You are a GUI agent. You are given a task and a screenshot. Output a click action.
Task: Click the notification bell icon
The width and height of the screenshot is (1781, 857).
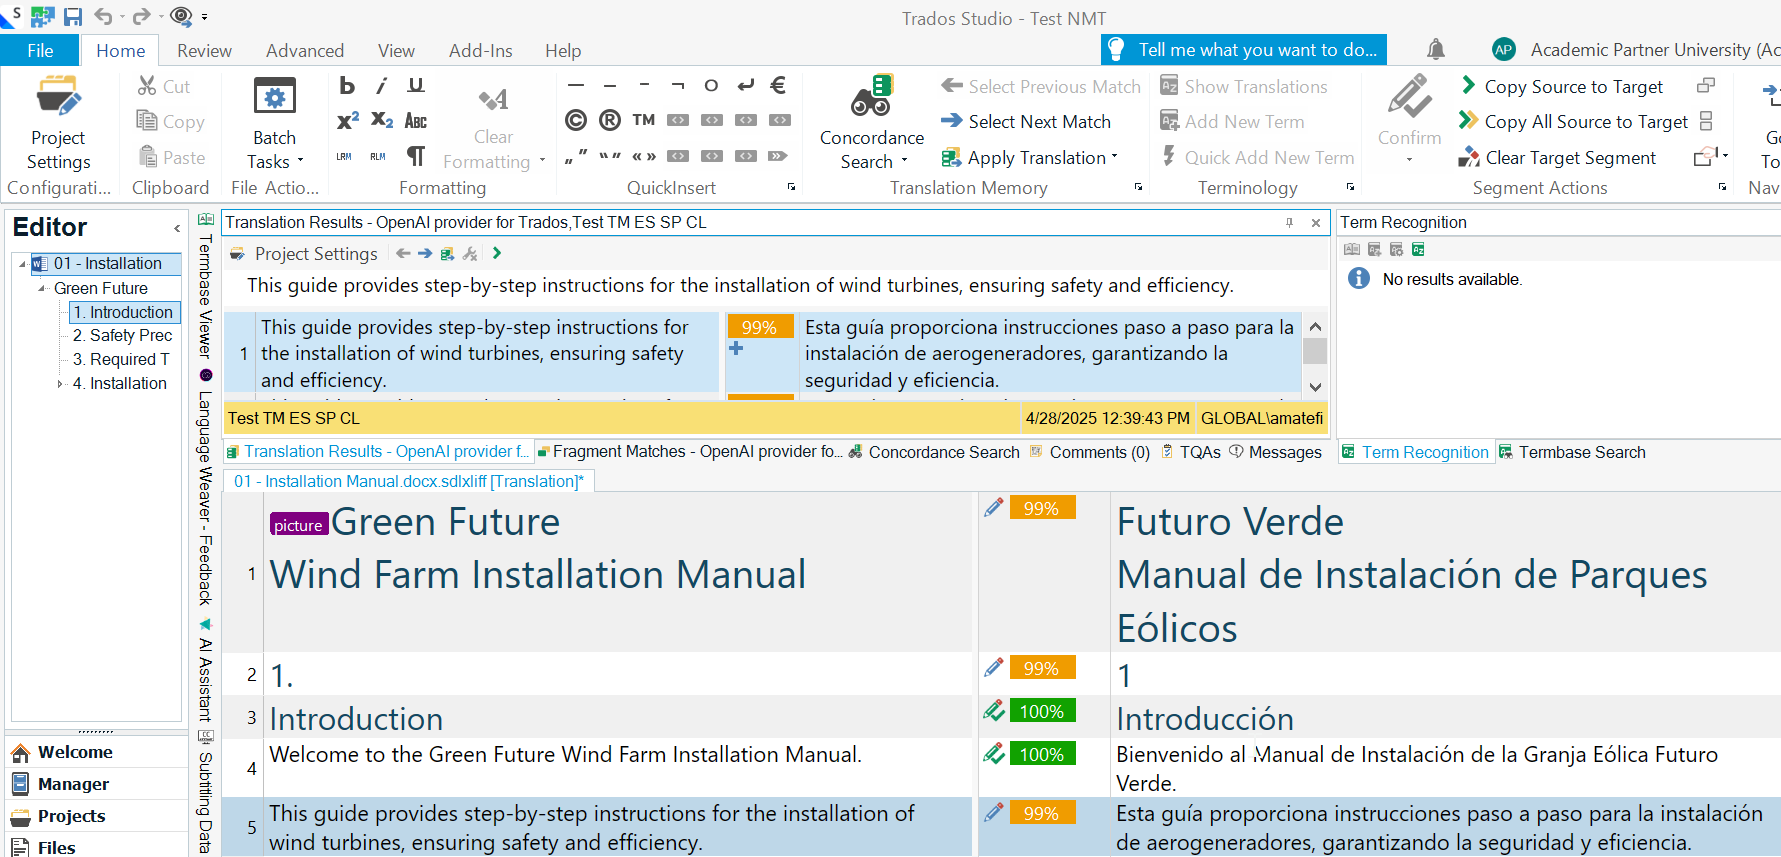[1436, 50]
